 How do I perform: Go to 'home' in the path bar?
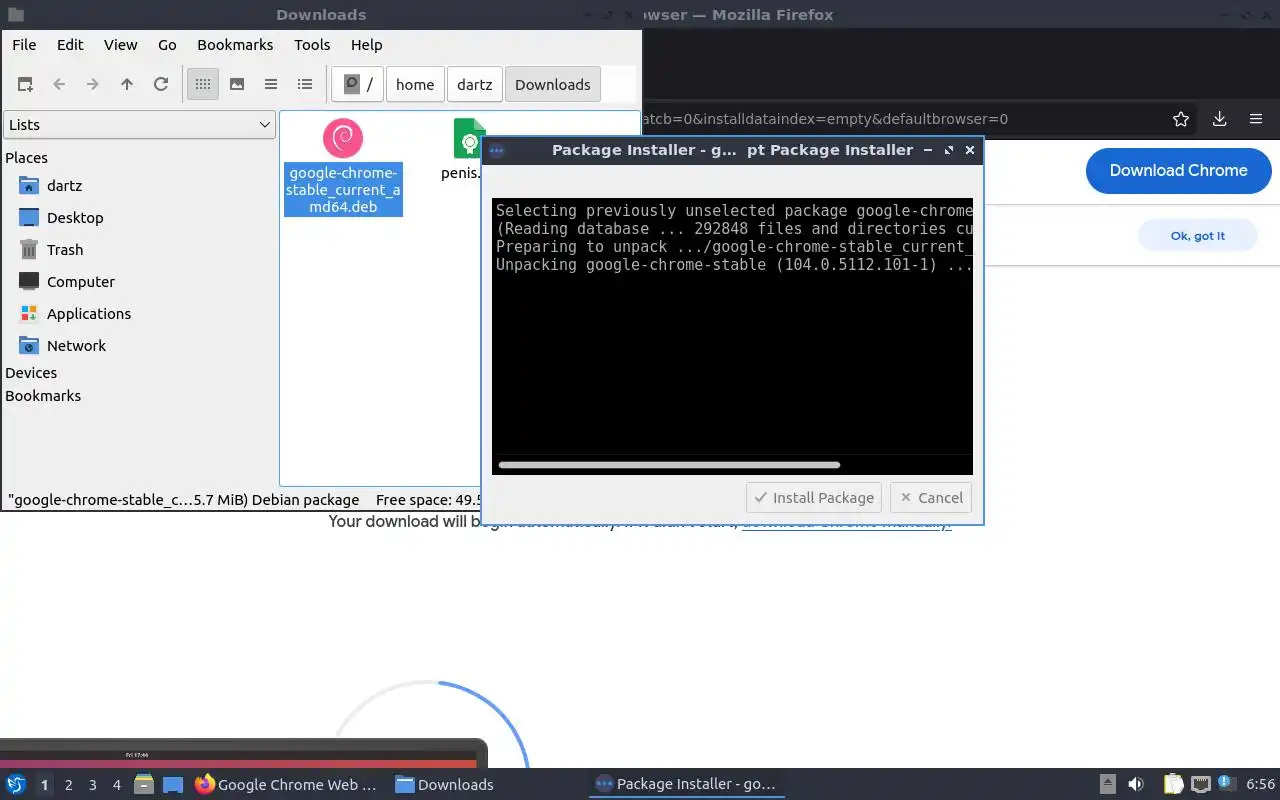click(415, 85)
